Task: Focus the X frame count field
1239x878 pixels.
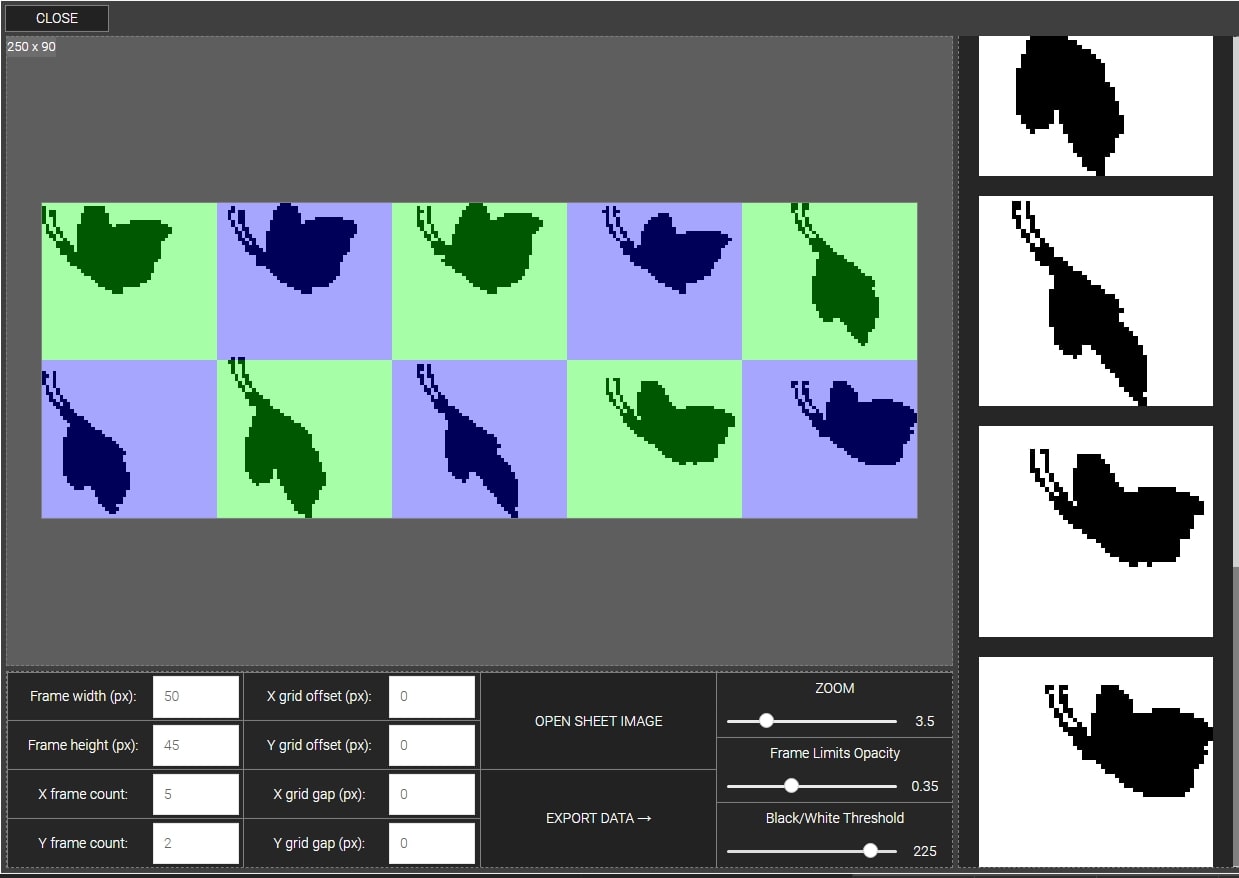Action: pos(195,794)
